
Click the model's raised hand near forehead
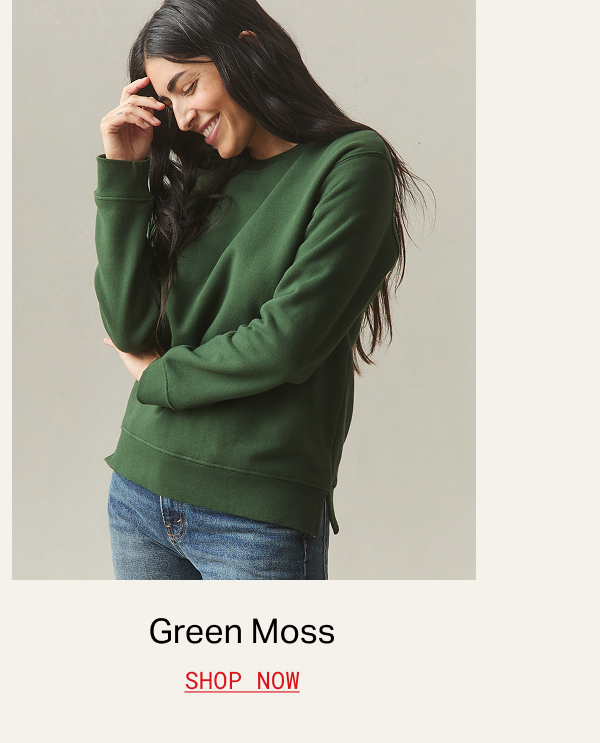(x=130, y=121)
